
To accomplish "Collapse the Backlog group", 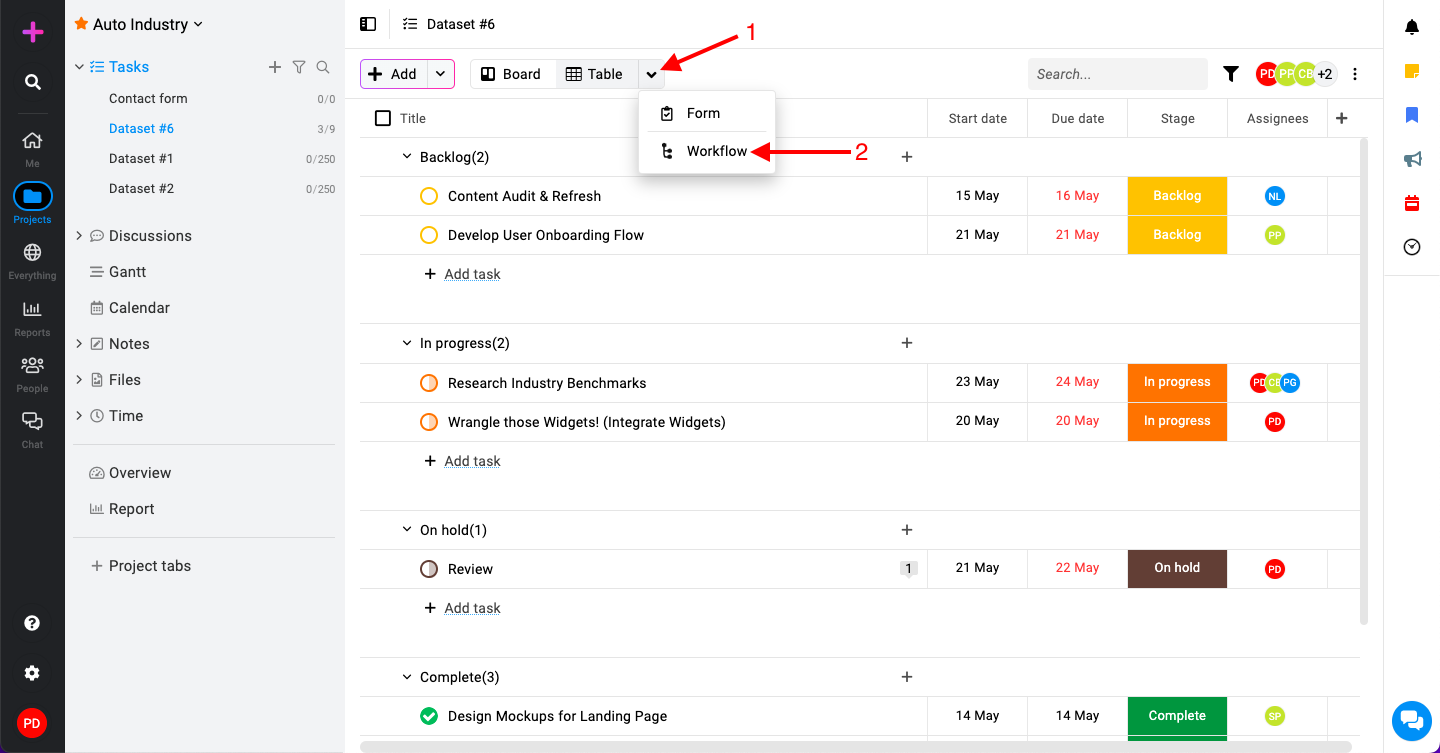I will pos(407,157).
